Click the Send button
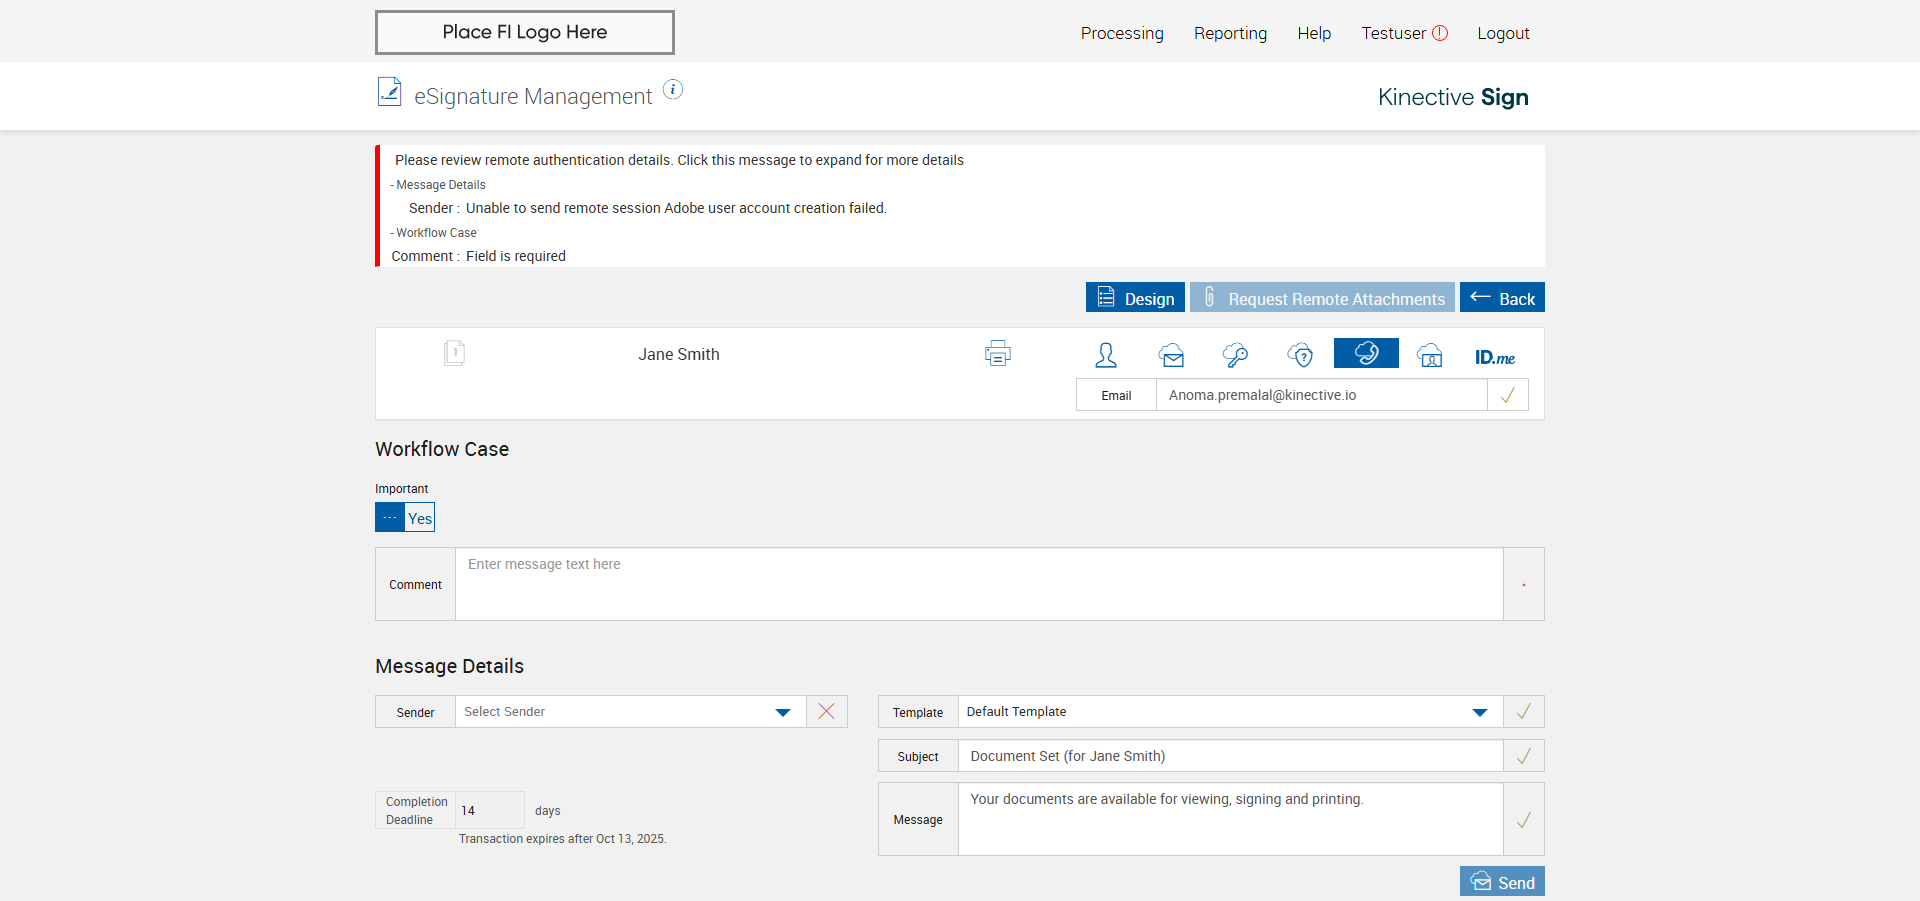 pos(1502,882)
